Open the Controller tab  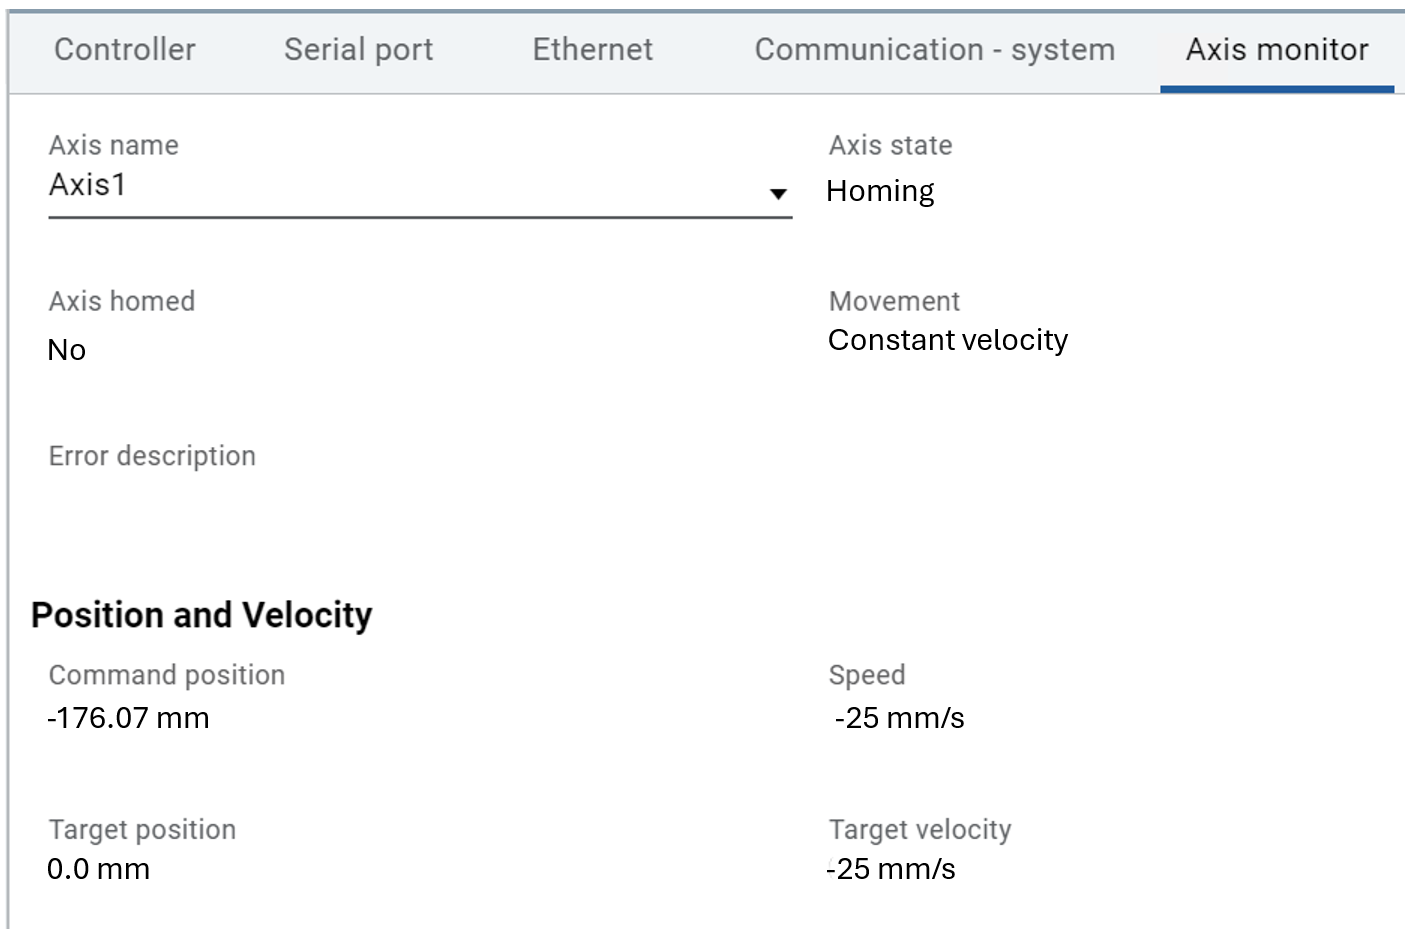coord(125,50)
